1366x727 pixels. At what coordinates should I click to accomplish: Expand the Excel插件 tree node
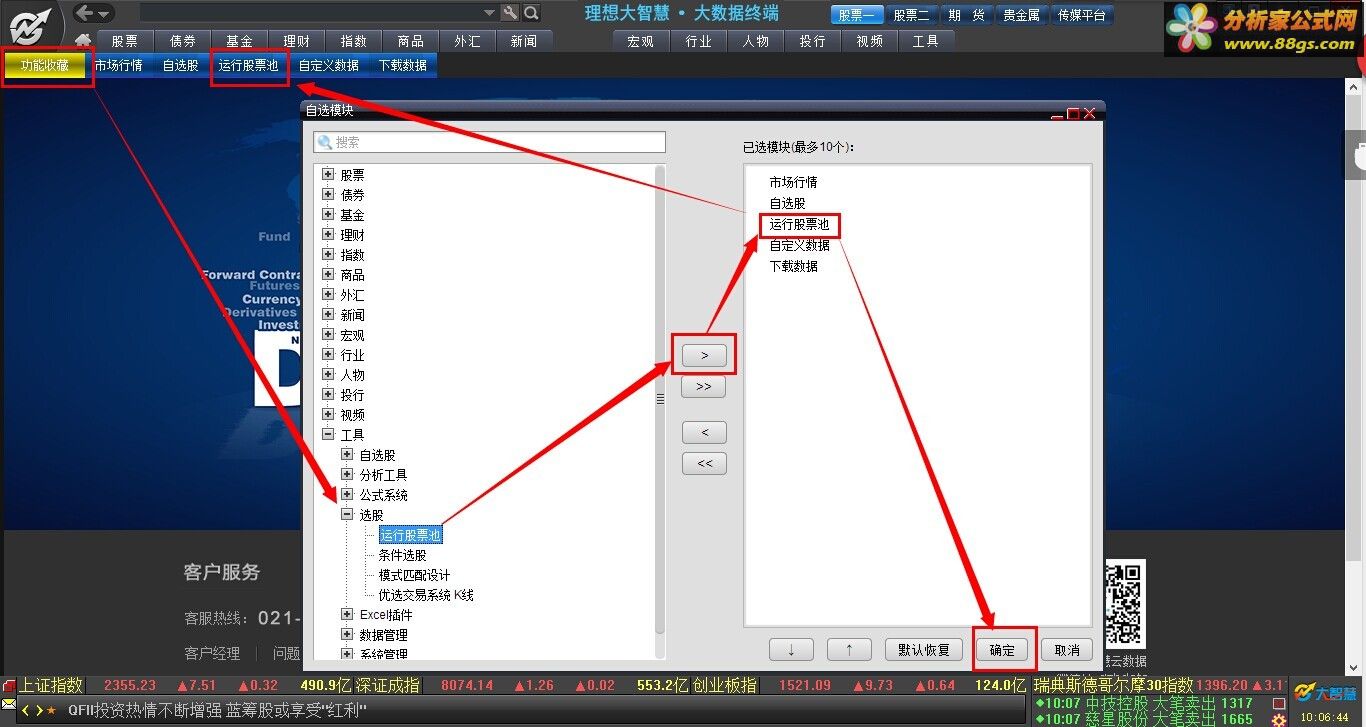pos(347,614)
